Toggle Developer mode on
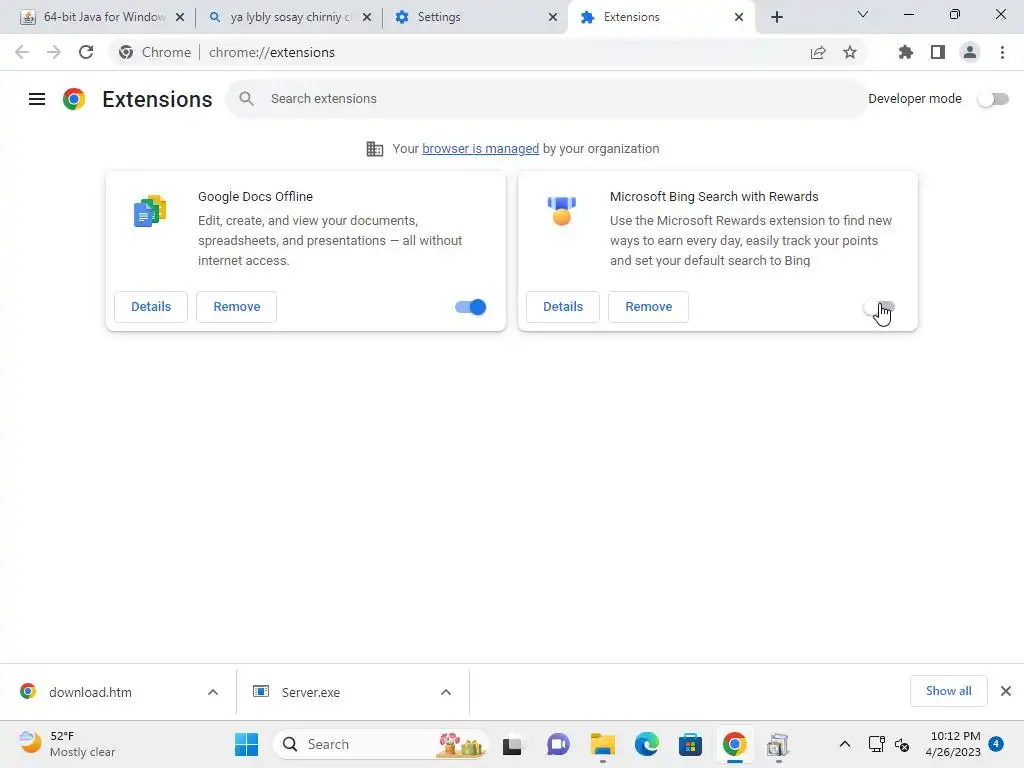This screenshot has width=1024, height=768. (993, 99)
